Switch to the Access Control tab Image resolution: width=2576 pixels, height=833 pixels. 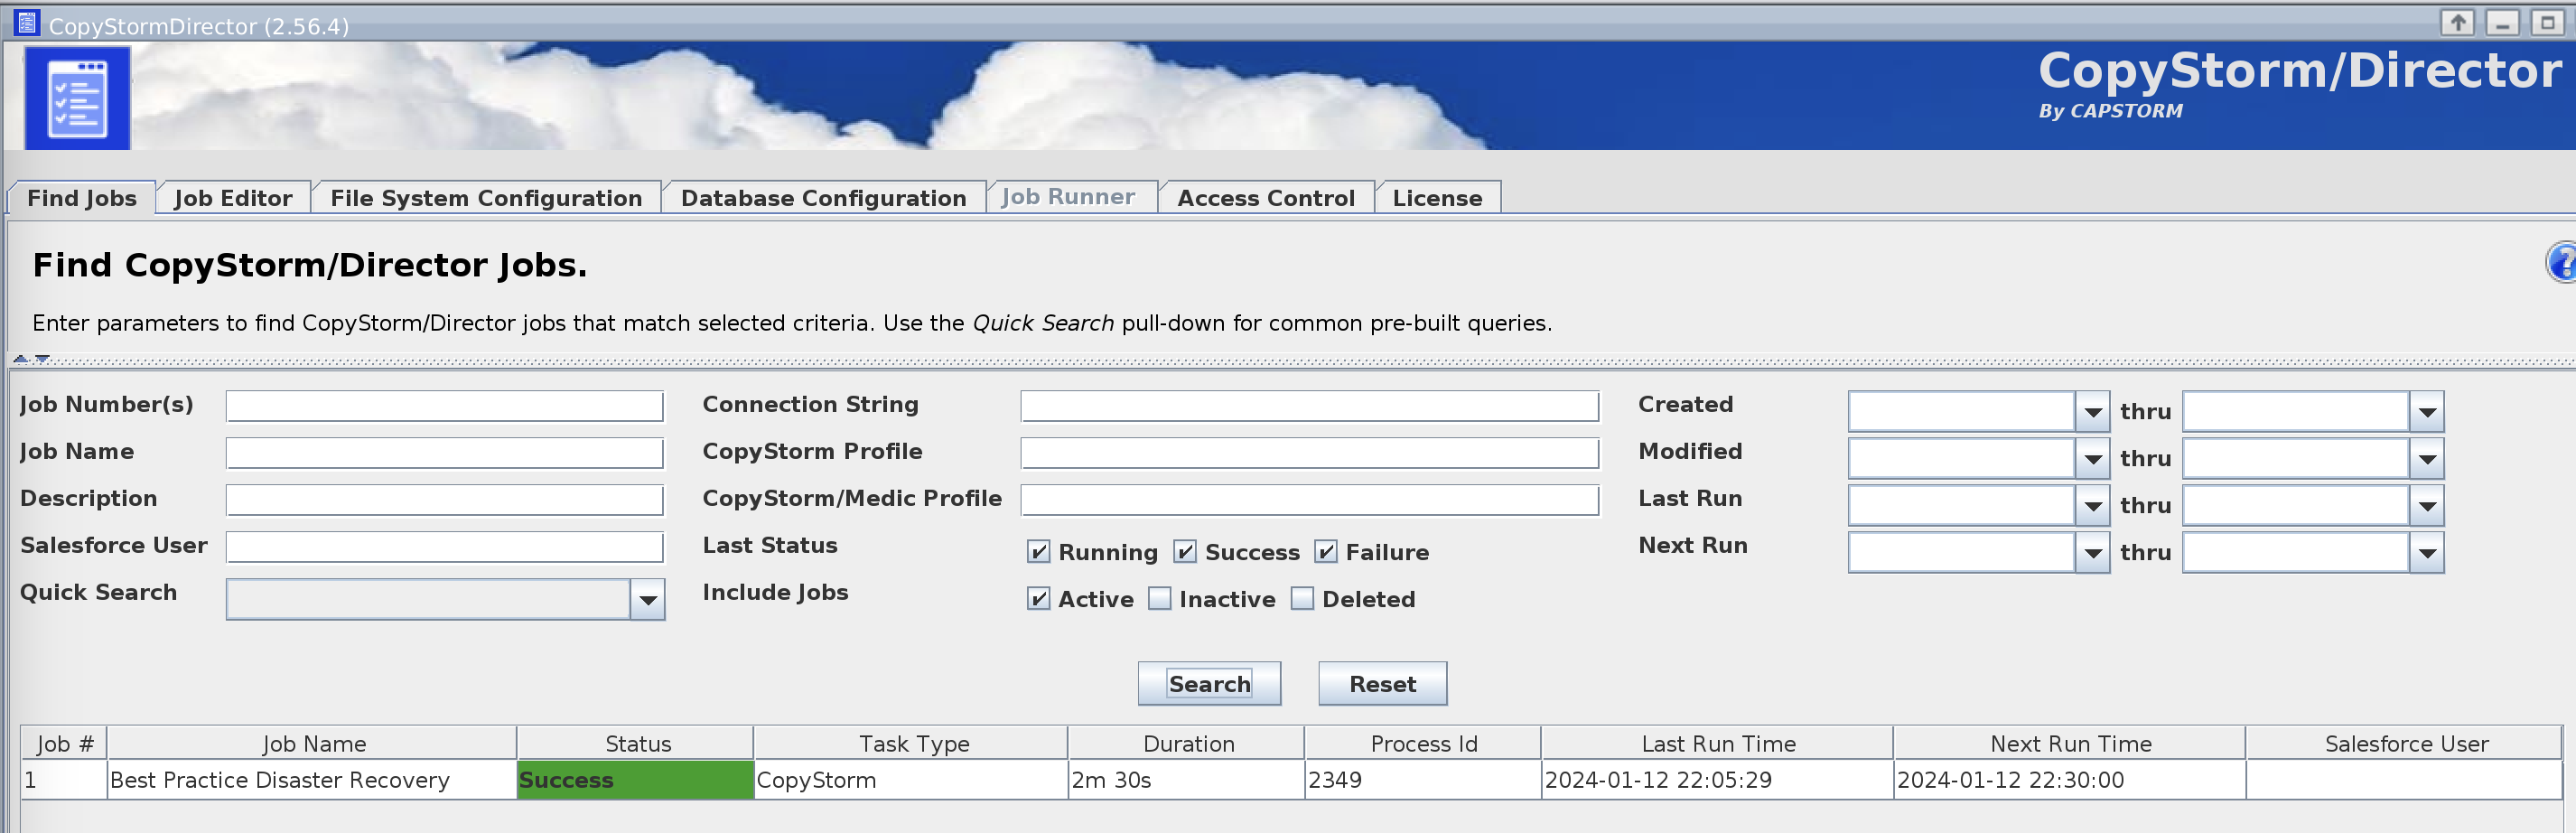tap(1266, 197)
